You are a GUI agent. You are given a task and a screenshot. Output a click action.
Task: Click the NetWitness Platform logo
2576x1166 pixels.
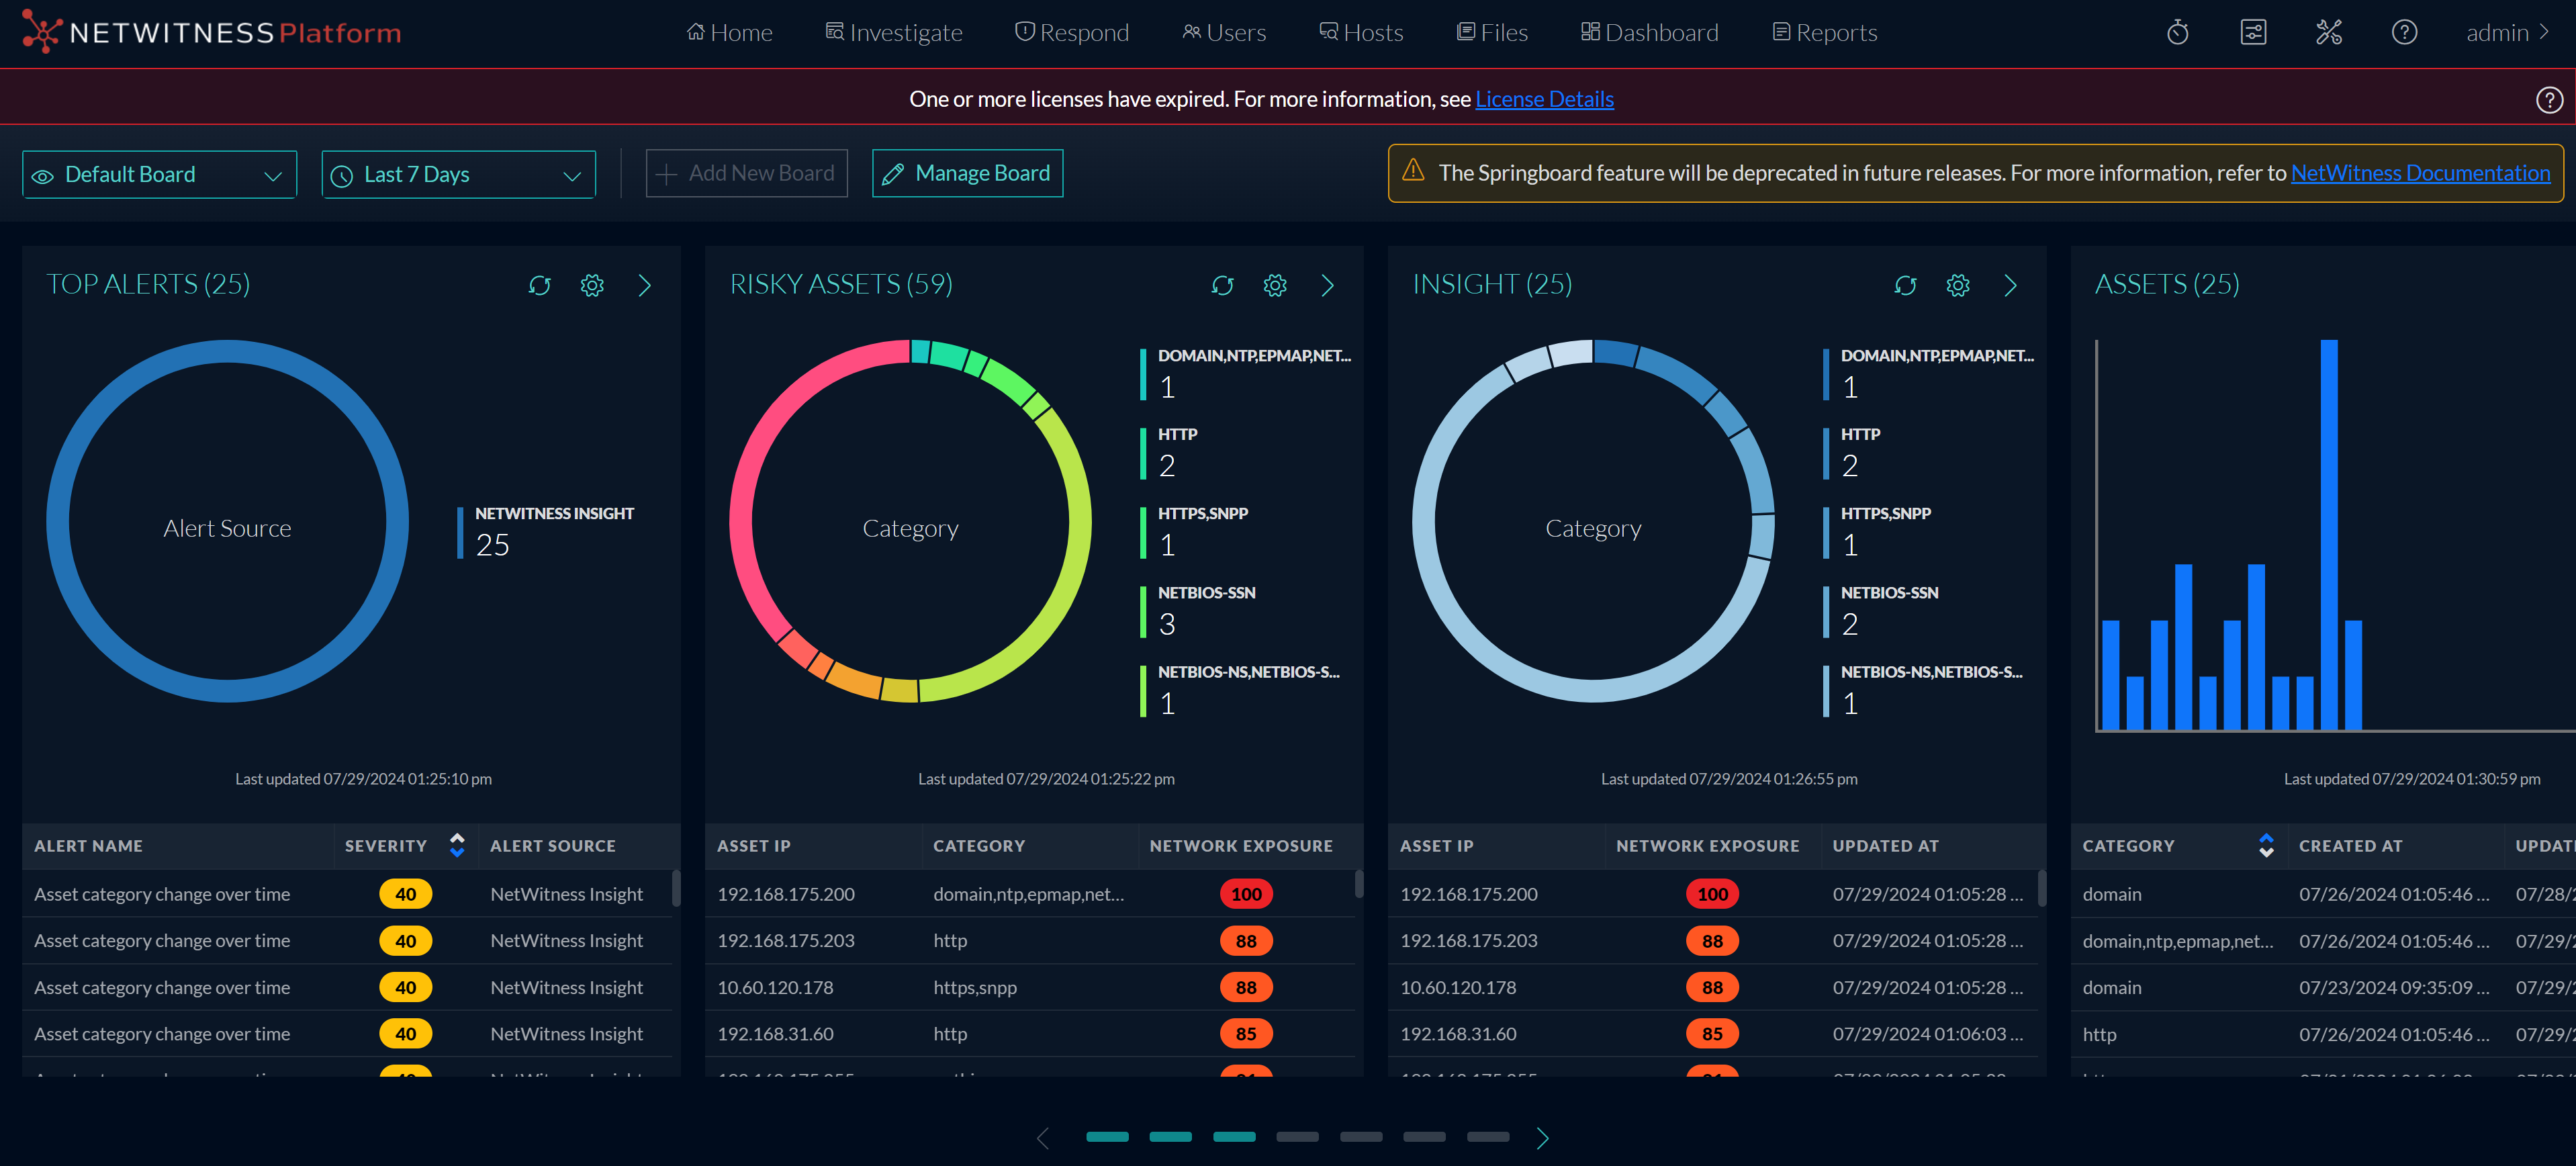pos(211,32)
